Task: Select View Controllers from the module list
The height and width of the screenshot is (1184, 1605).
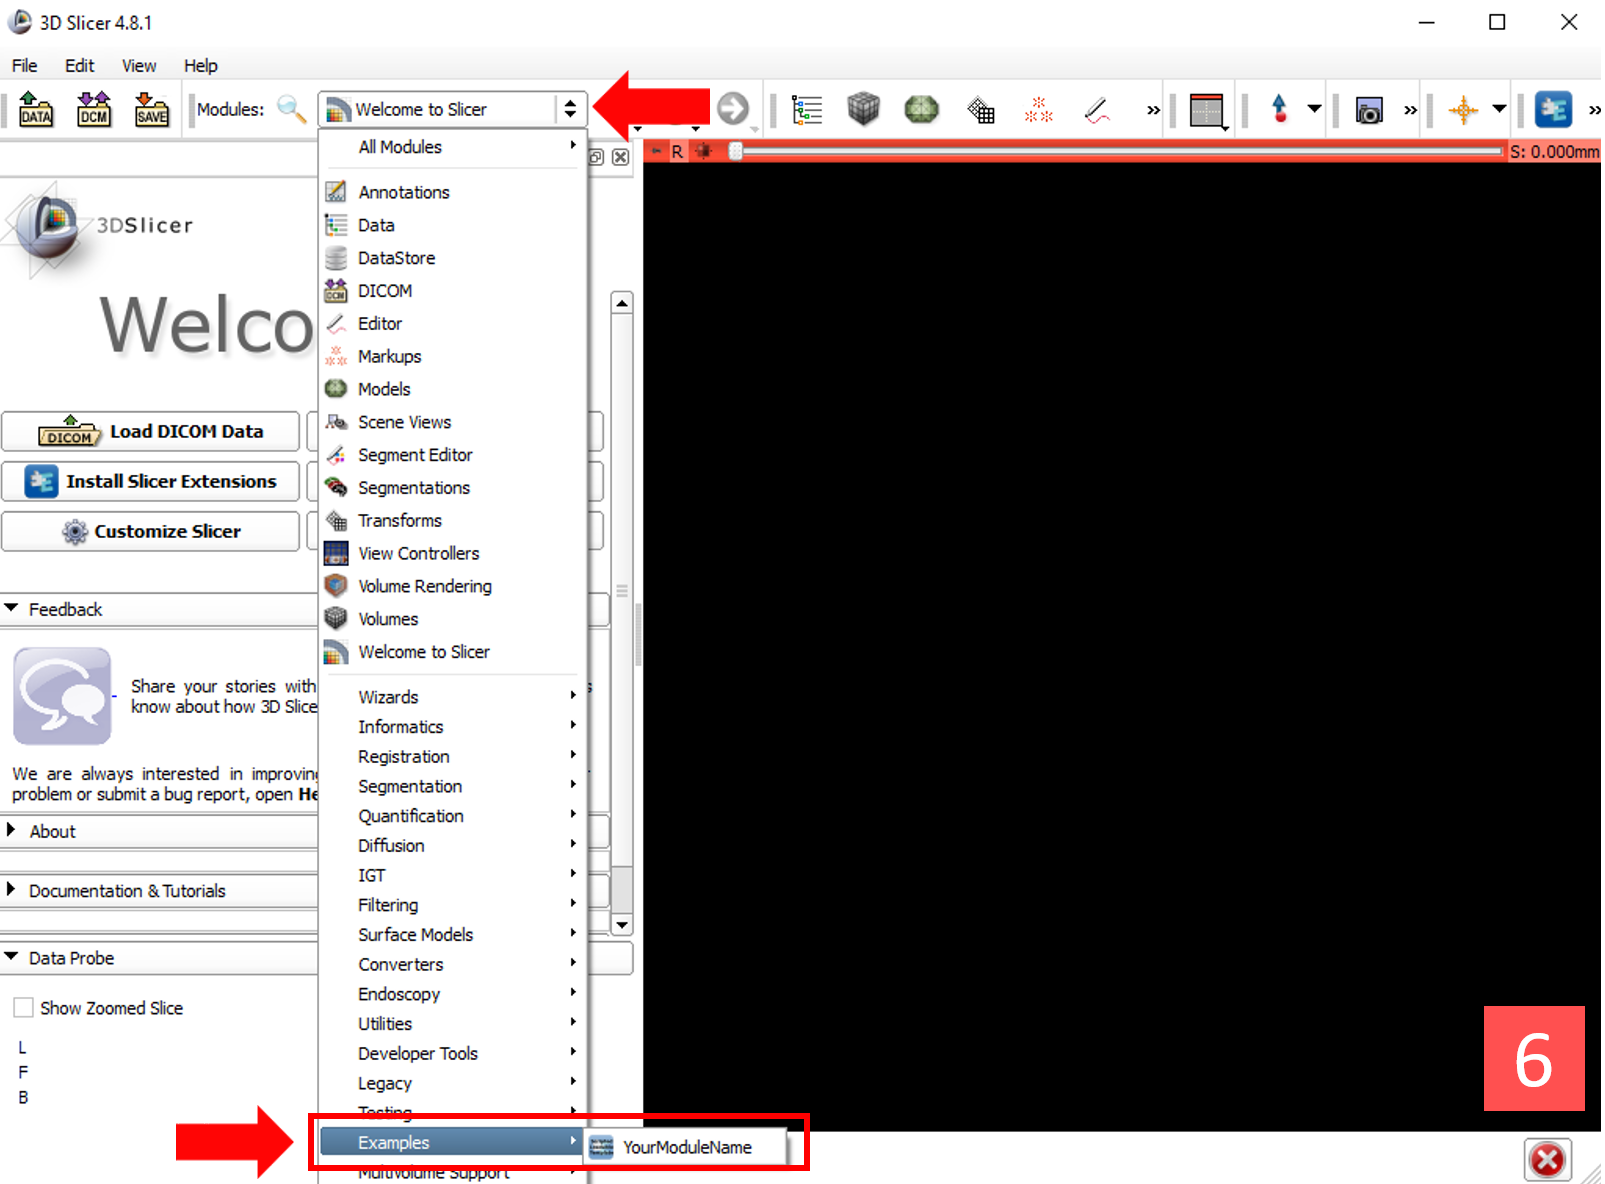Action: [452, 554]
